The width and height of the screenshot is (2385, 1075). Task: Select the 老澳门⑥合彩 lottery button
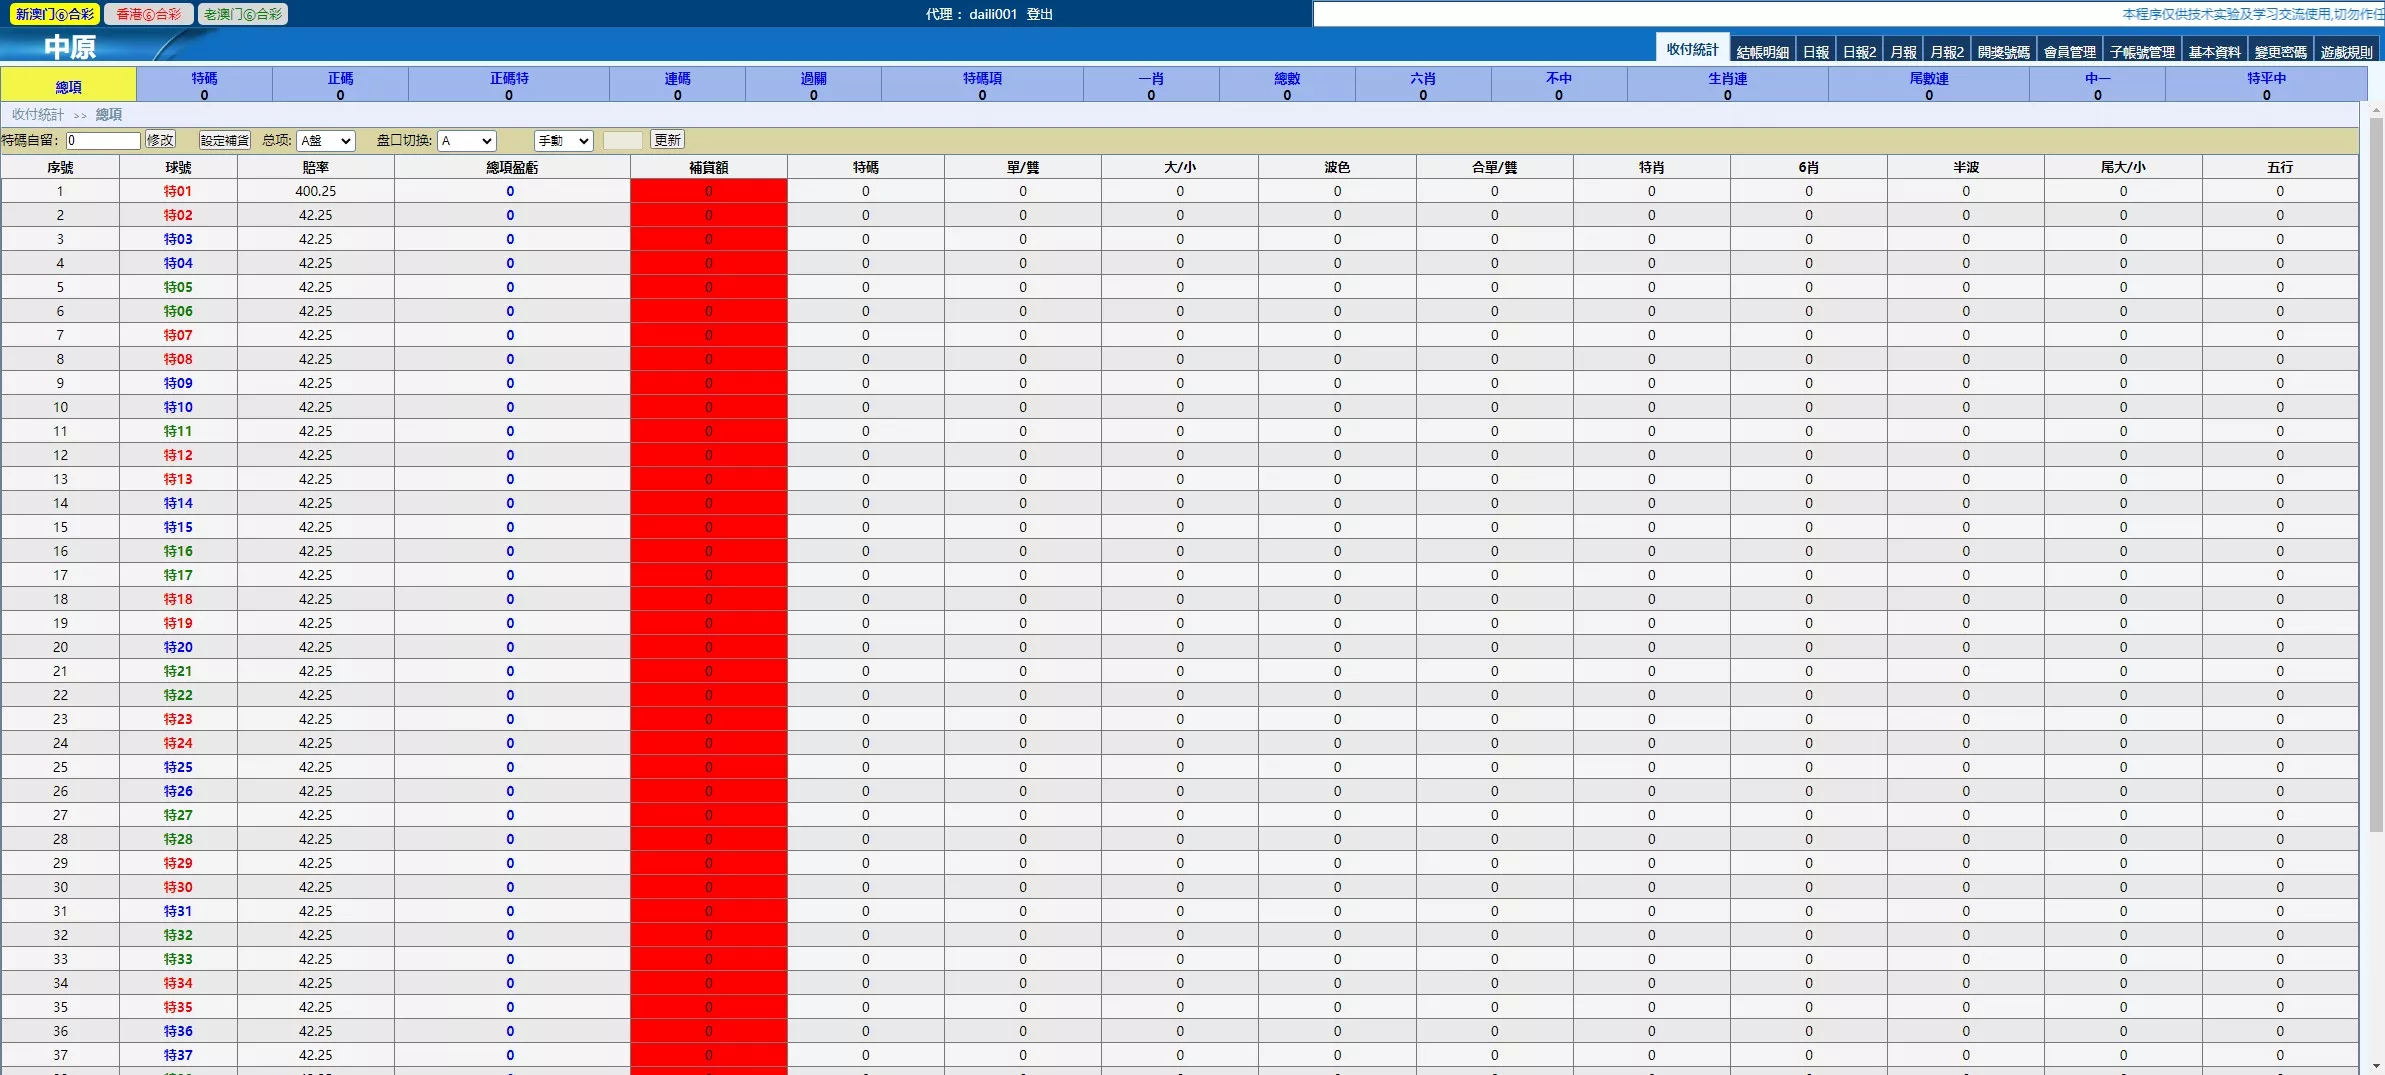pyautogui.click(x=243, y=14)
